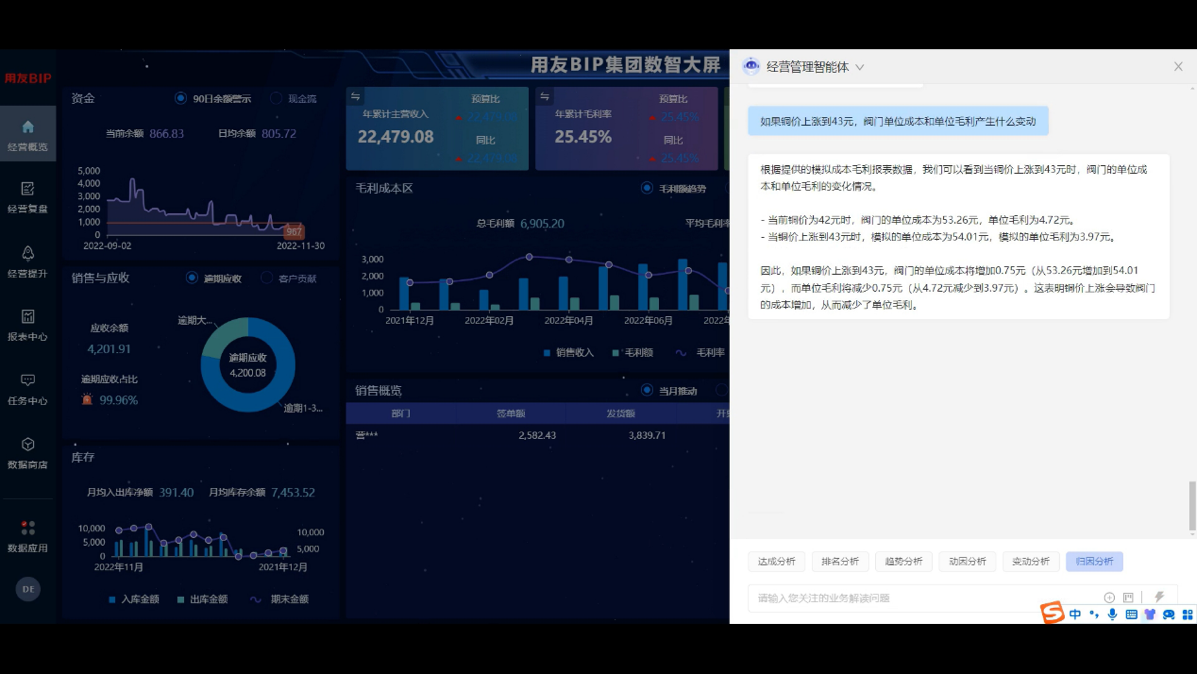The height and width of the screenshot is (674, 1197).
Task: Click the swap icon on 年累计主营收入 card
Action: [x=355, y=97]
